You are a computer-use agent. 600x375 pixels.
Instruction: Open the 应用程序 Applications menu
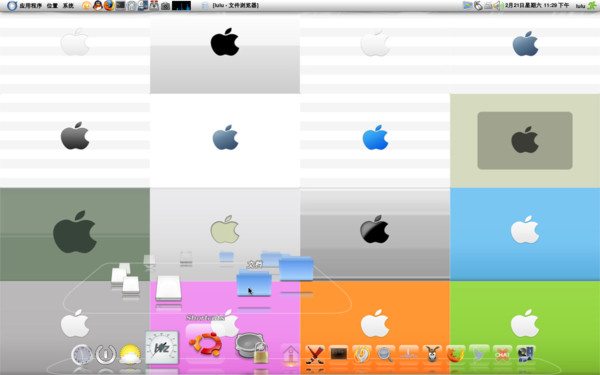(30, 6)
